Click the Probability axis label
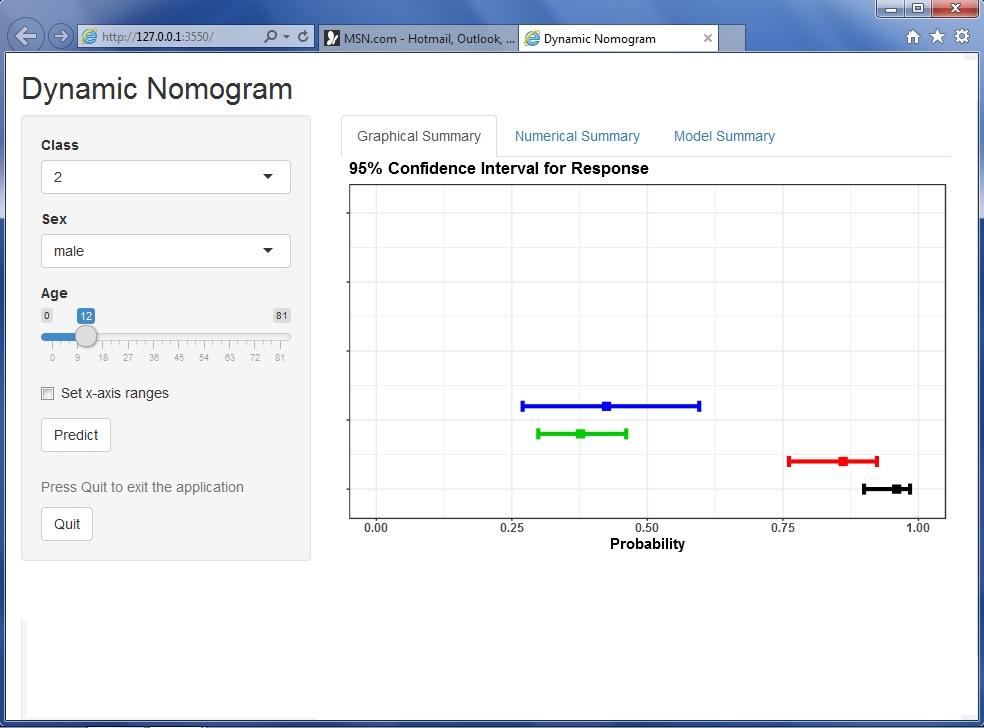This screenshot has height=728, width=984. (647, 544)
